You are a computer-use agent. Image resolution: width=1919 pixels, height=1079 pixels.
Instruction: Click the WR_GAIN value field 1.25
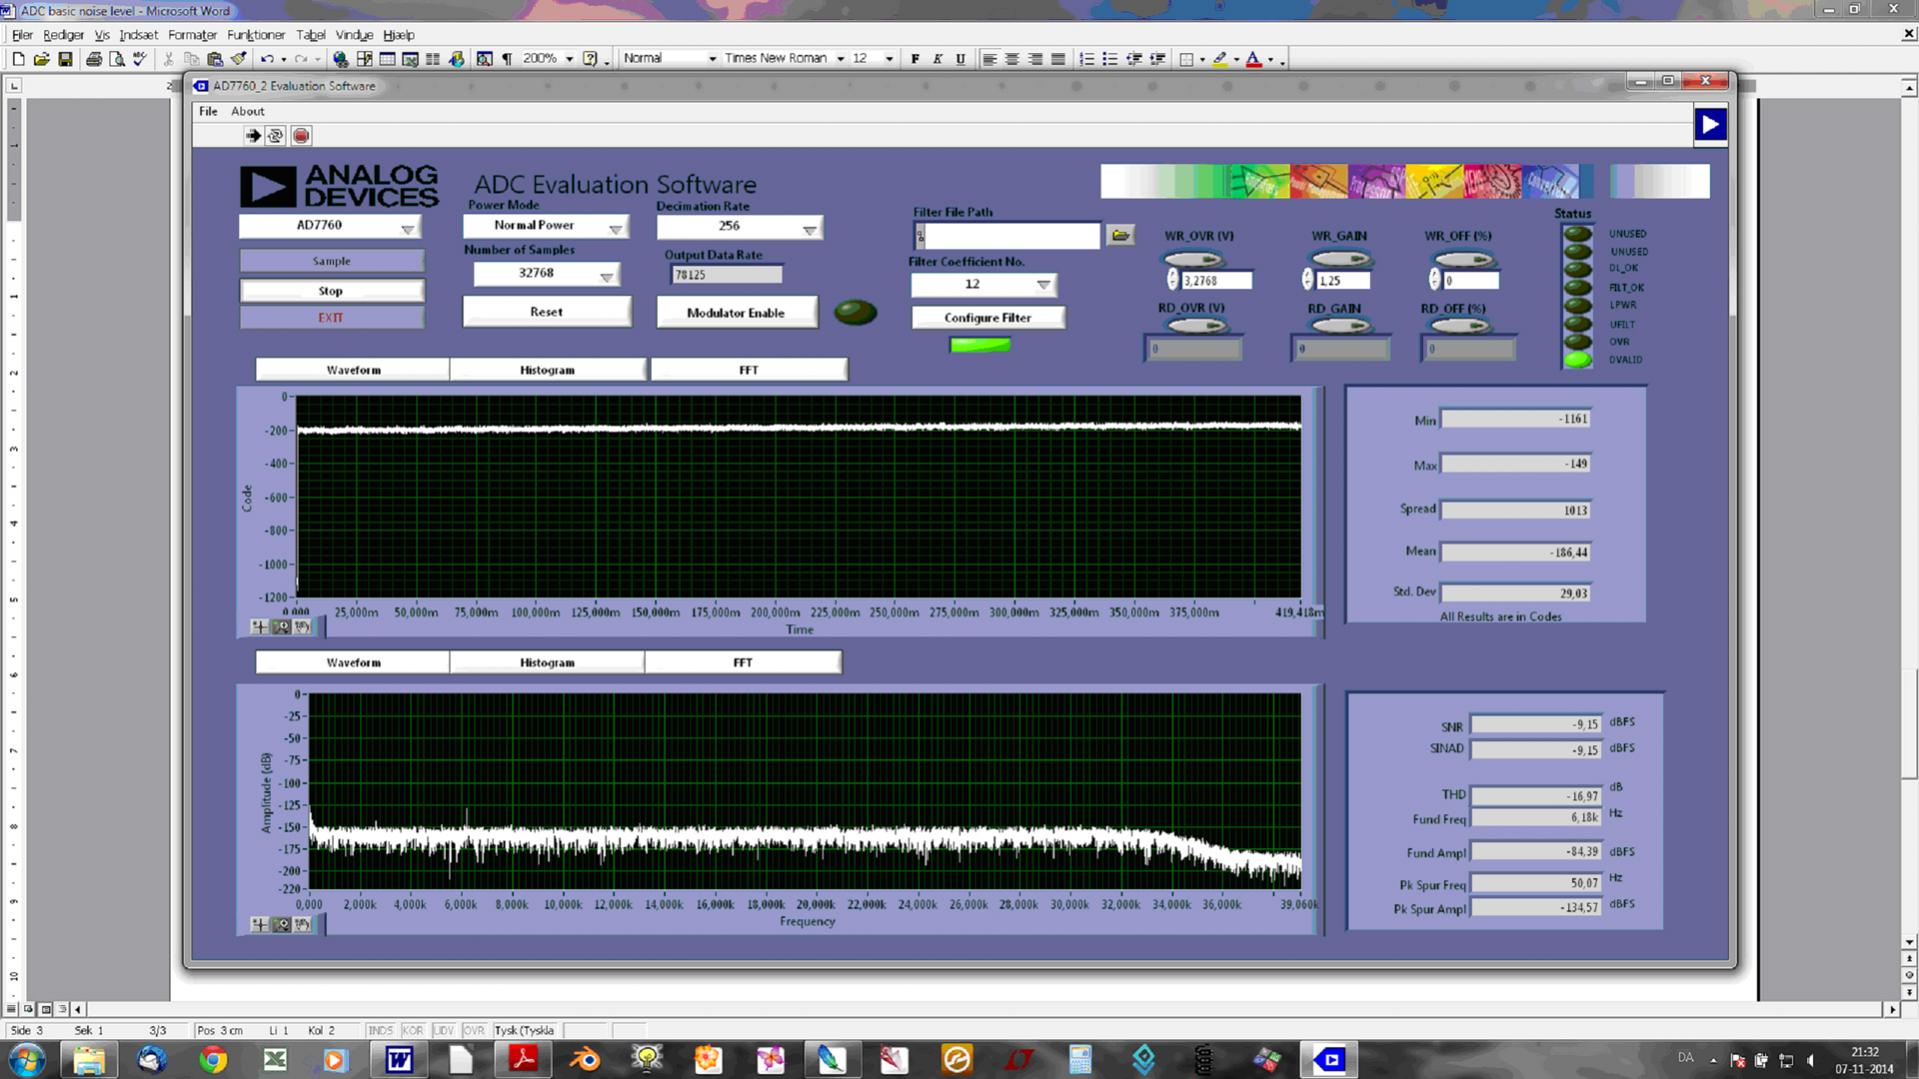1342,282
